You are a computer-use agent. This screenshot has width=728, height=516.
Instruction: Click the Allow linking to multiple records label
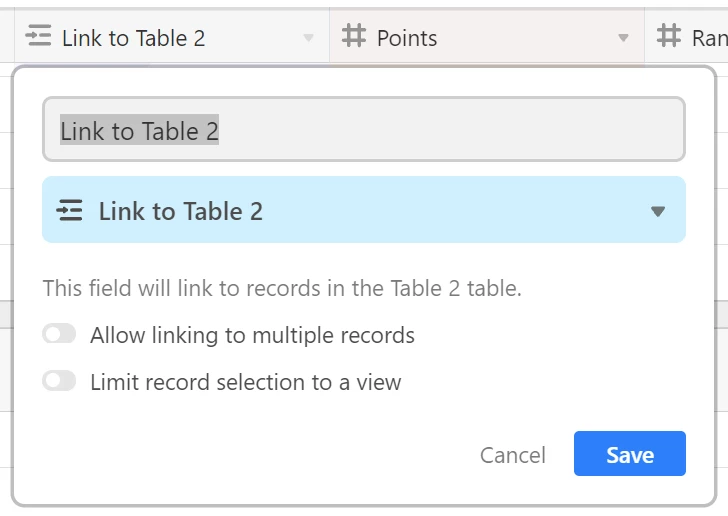(252, 335)
